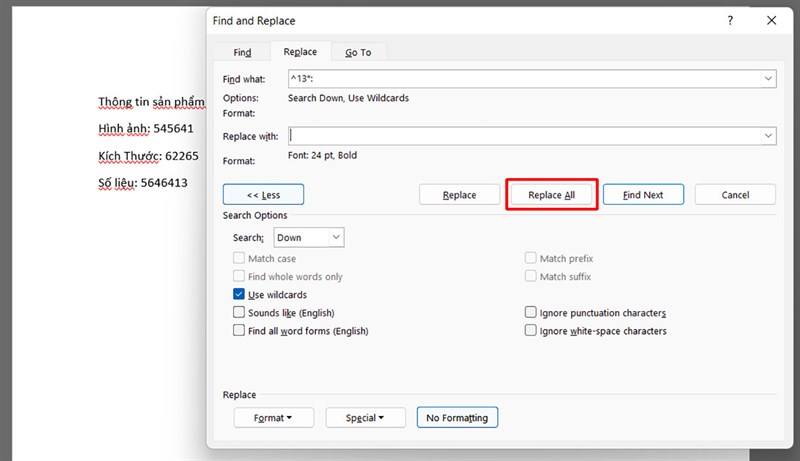Click into the Find what text field
This screenshot has width=800, height=461.
click(520, 79)
